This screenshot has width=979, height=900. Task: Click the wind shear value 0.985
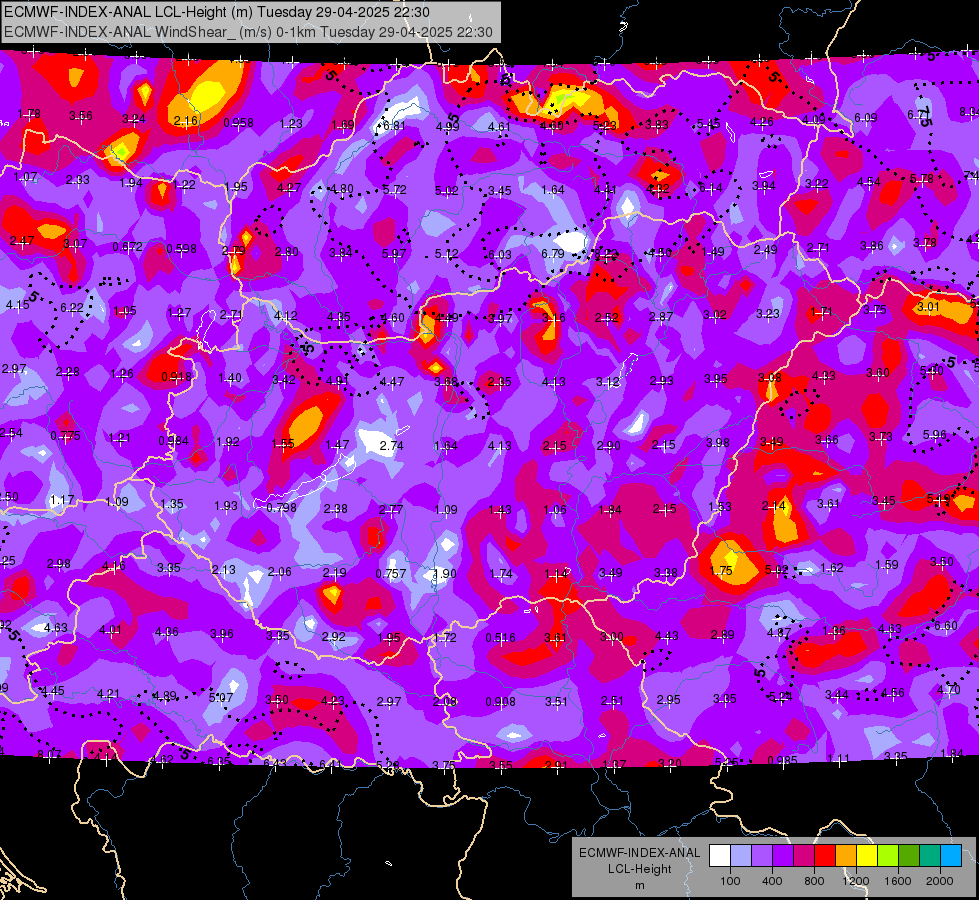click(782, 760)
